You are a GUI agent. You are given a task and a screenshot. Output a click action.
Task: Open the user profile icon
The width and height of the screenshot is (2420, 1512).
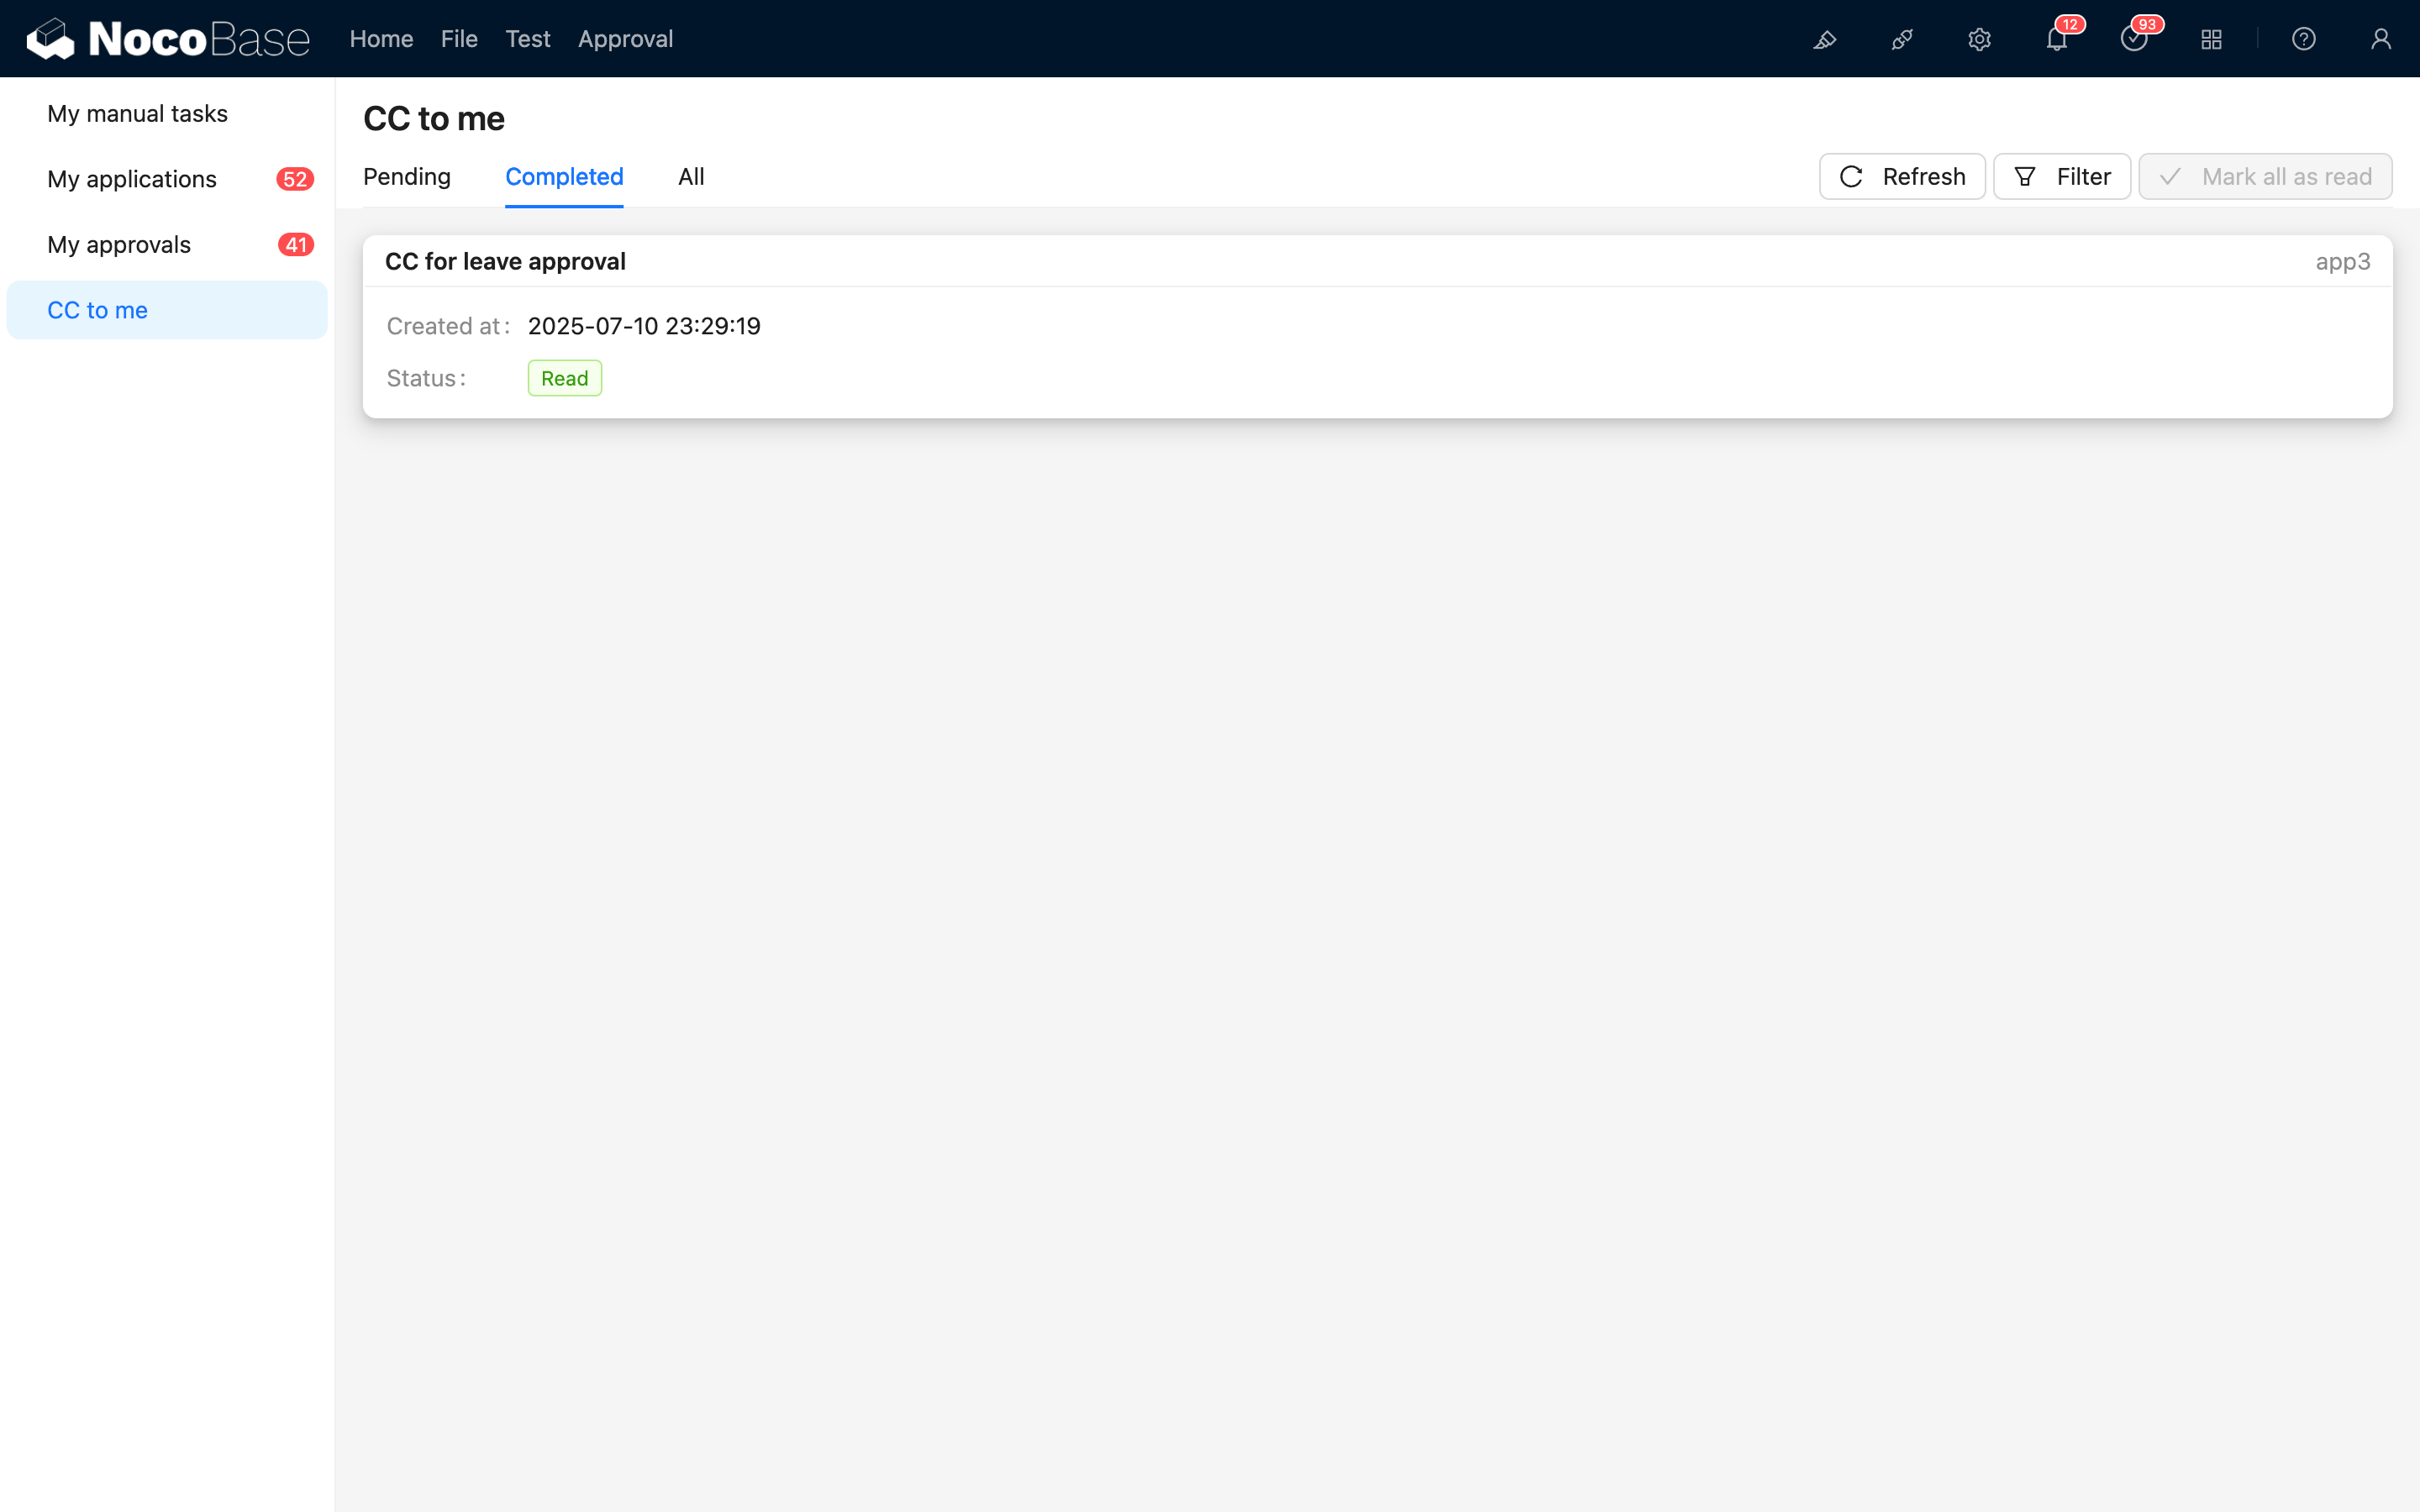pyautogui.click(x=2380, y=39)
